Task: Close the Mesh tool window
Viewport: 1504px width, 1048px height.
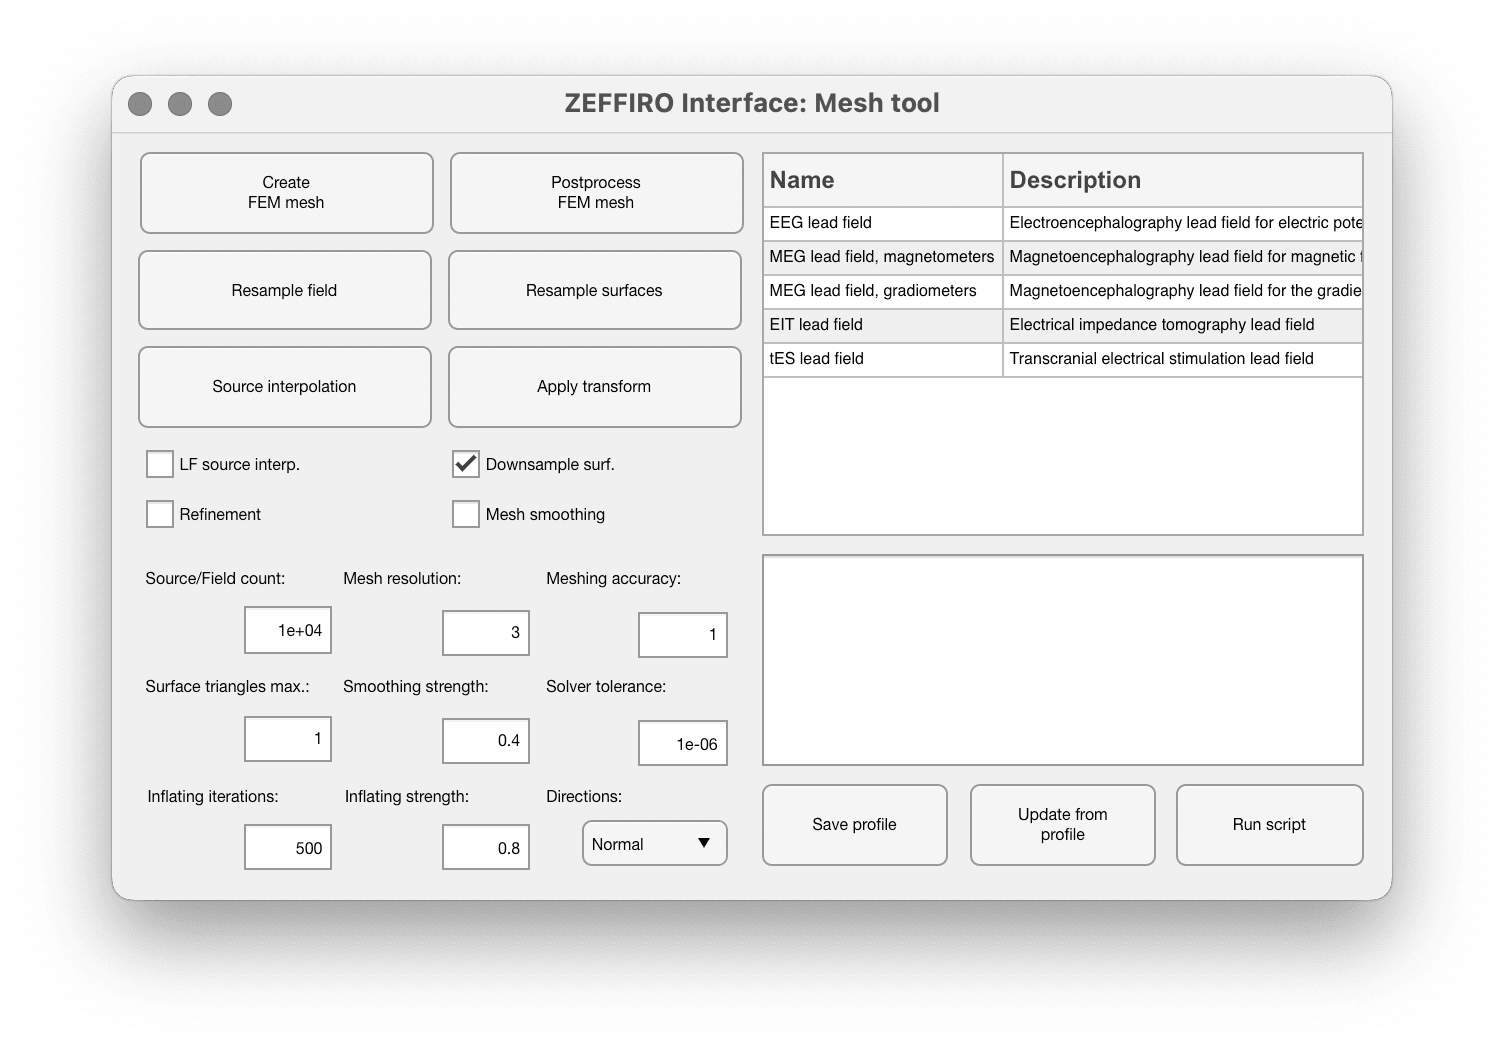Action: (x=141, y=104)
